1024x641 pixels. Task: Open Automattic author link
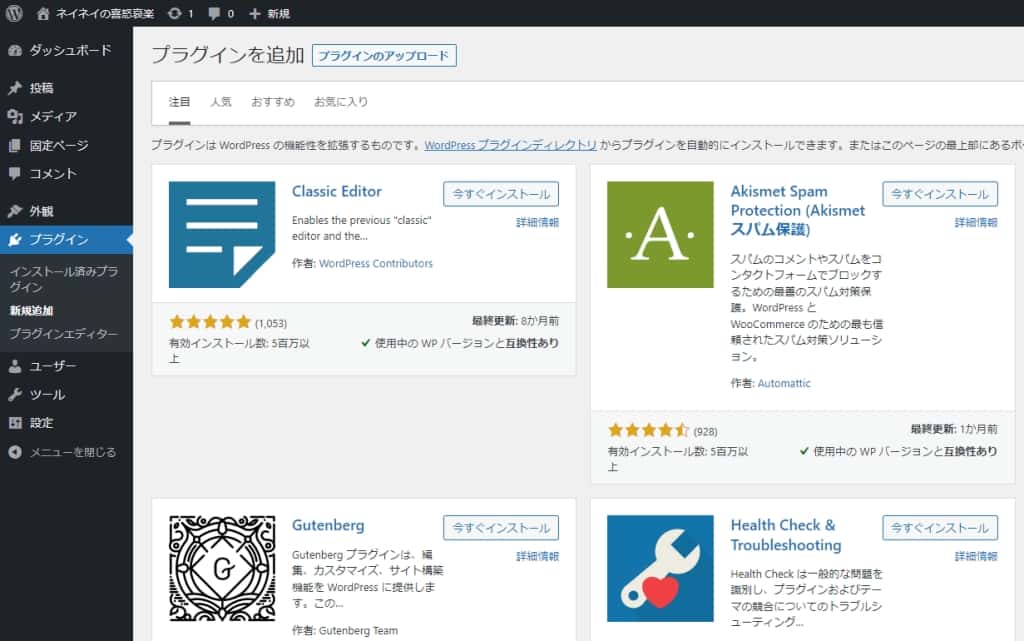click(x=784, y=383)
